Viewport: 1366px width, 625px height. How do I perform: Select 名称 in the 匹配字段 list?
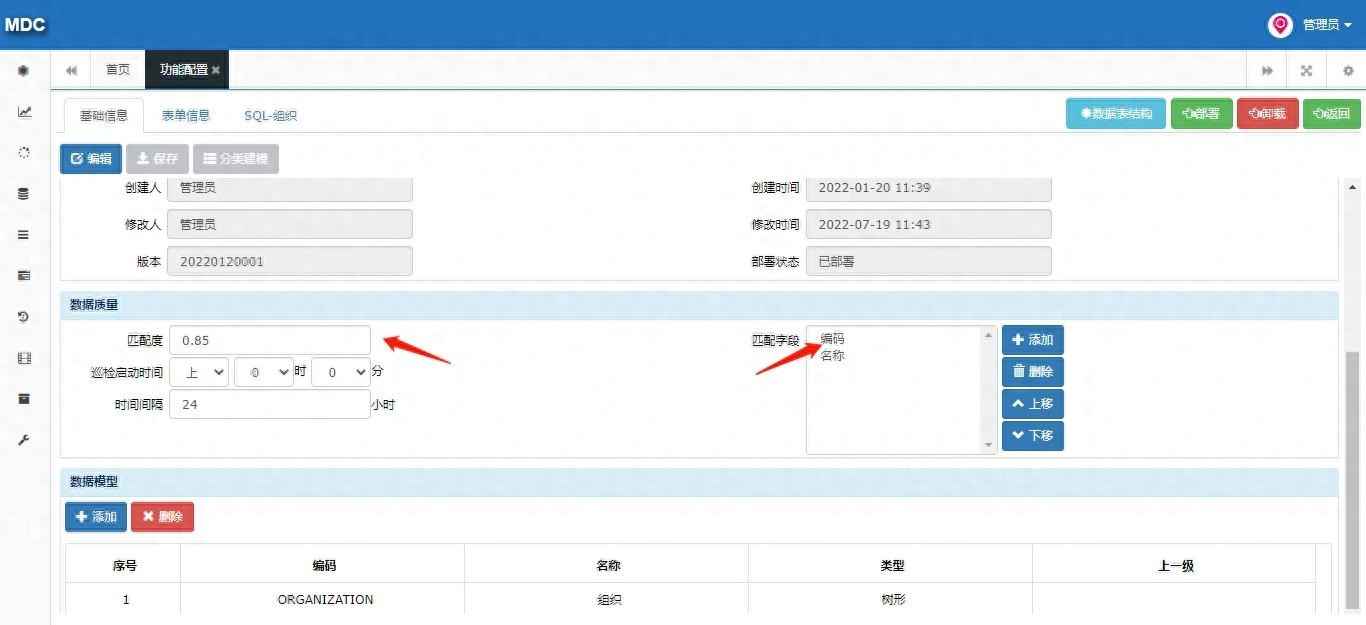pyautogui.click(x=832, y=355)
